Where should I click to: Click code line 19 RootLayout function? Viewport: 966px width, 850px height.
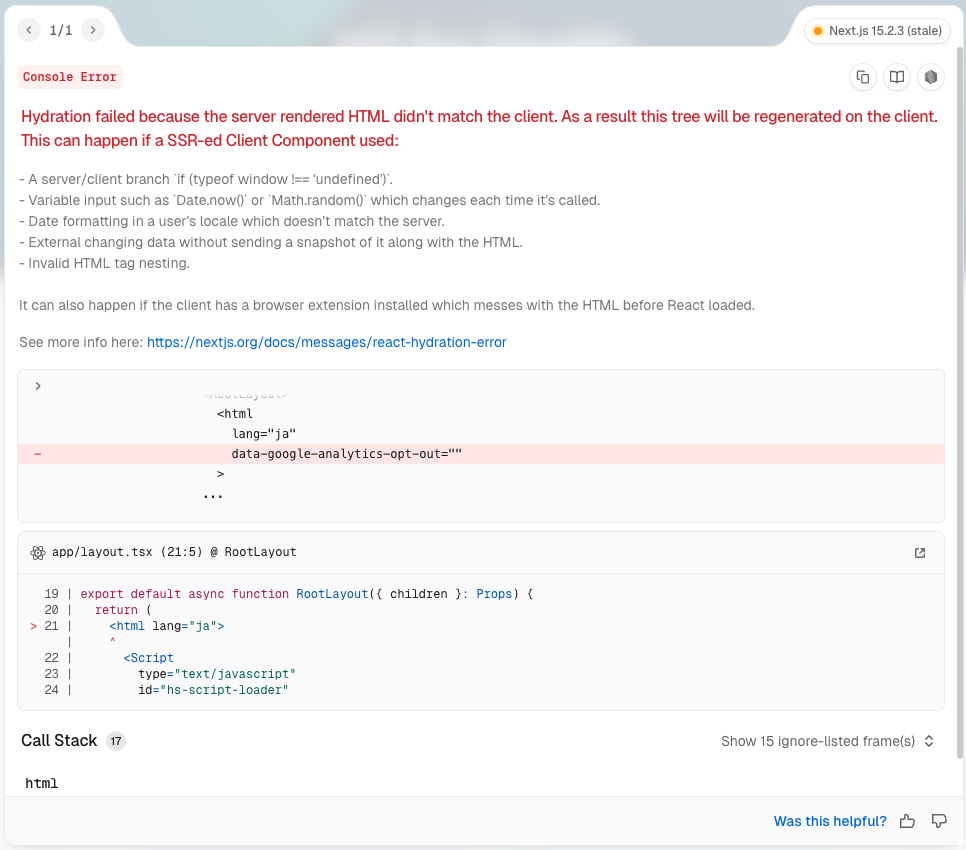point(307,594)
